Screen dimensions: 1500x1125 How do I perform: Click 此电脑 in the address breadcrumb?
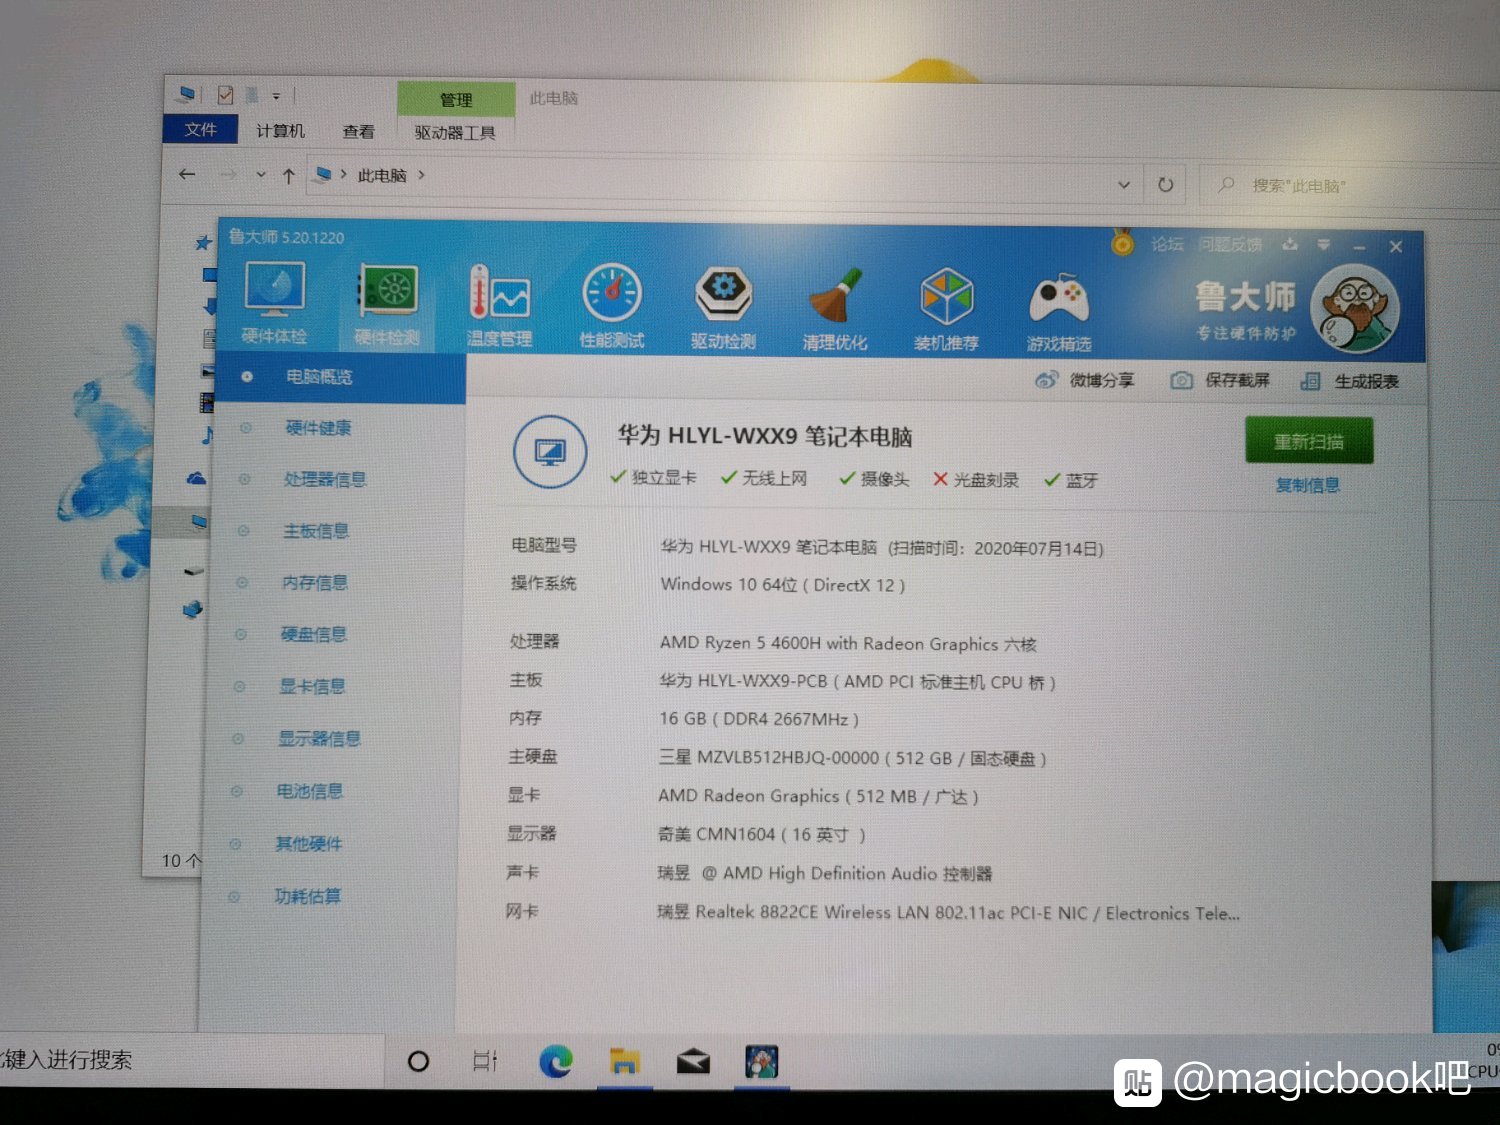(382, 176)
